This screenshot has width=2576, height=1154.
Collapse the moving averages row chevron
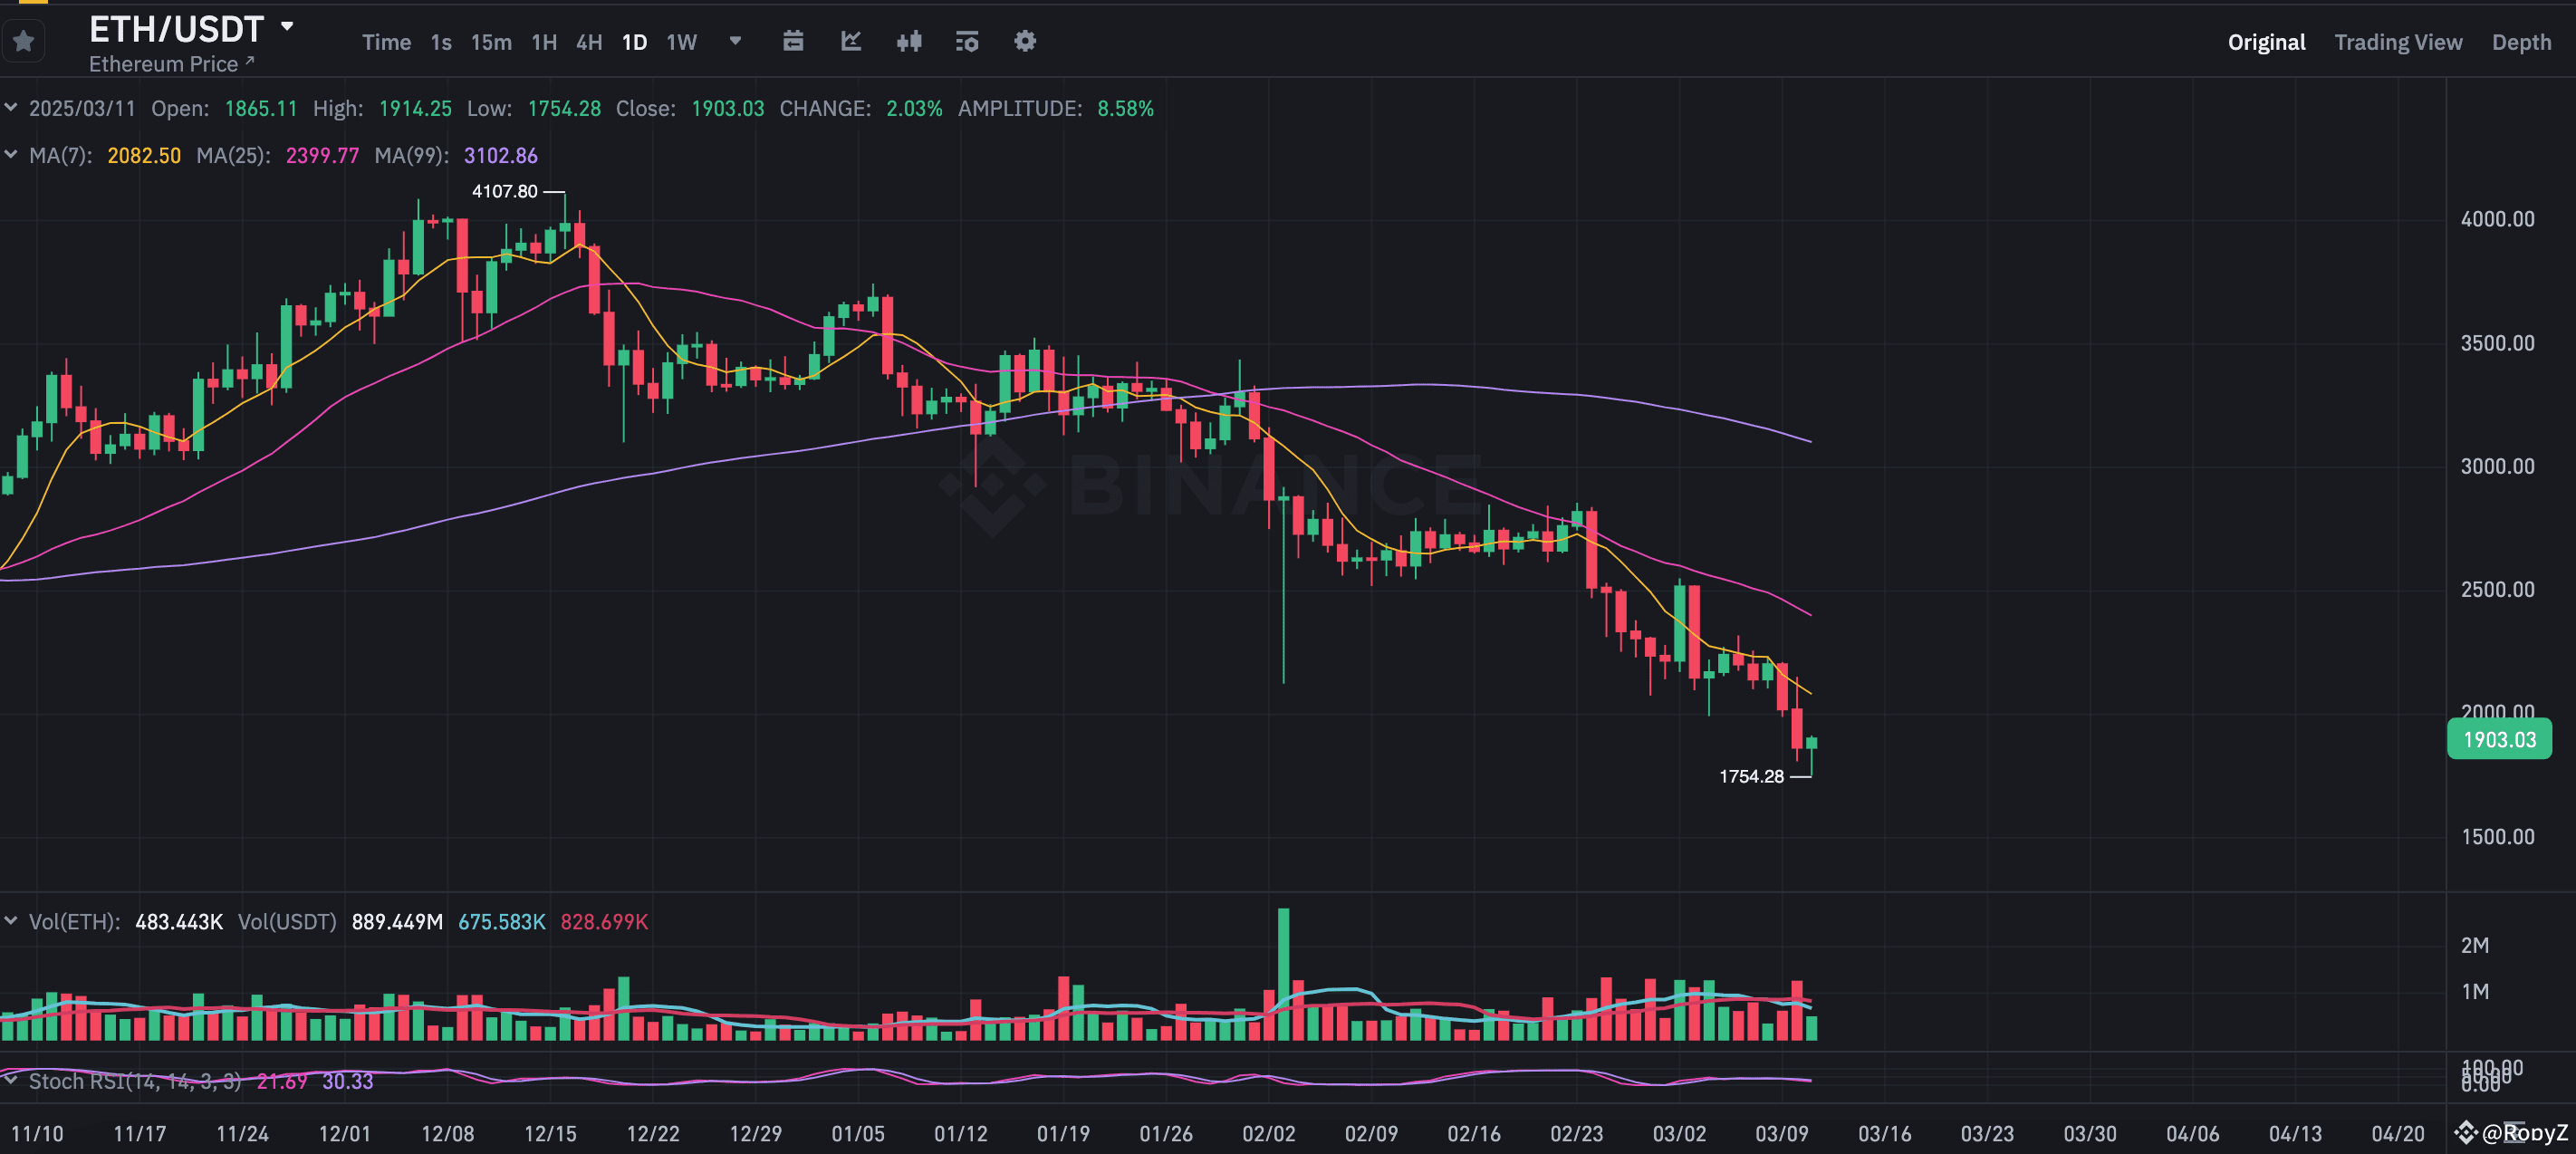11,155
